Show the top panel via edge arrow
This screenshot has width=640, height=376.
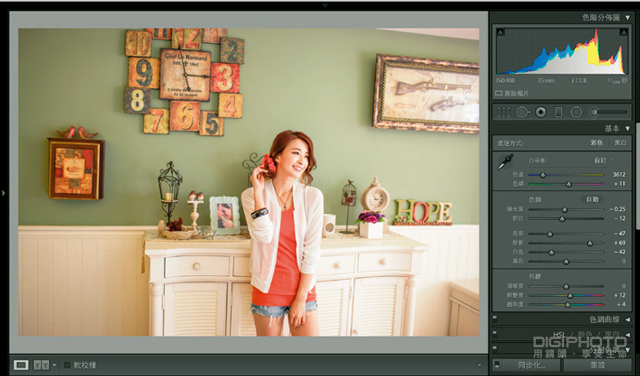point(325,6)
